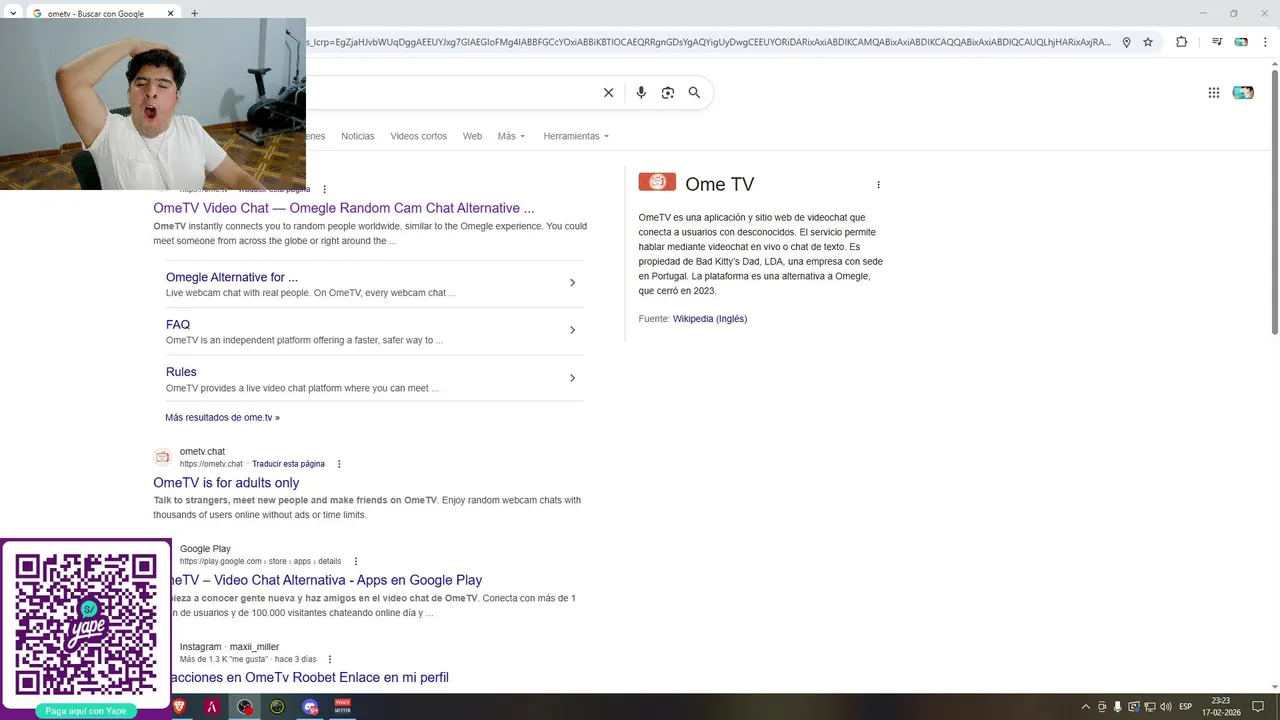Switch the ESP input language
This screenshot has width=1280, height=720.
[x=1186, y=707]
